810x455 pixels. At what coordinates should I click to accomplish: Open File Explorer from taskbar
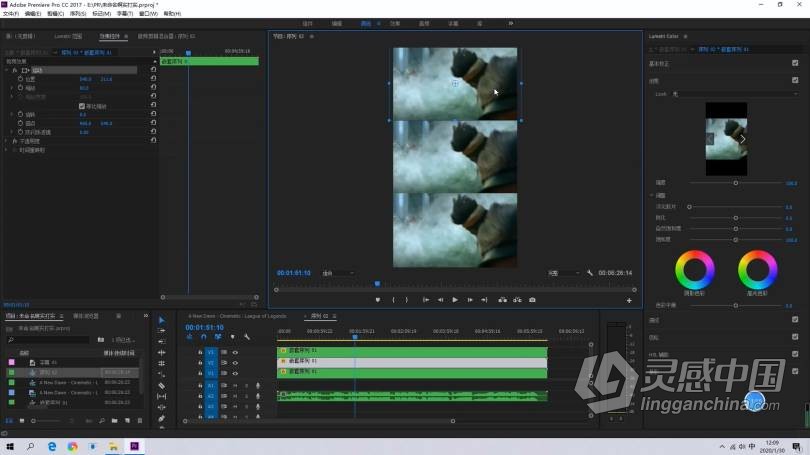coord(113,446)
